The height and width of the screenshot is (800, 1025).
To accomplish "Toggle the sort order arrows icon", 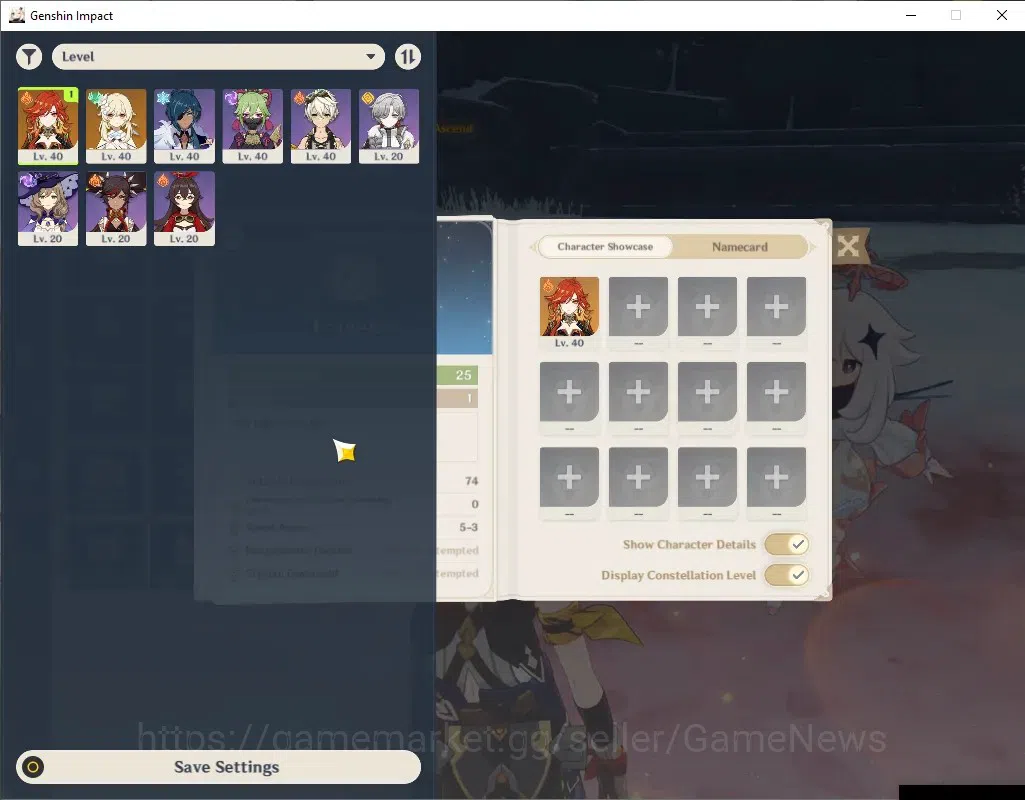I will pyautogui.click(x=408, y=57).
